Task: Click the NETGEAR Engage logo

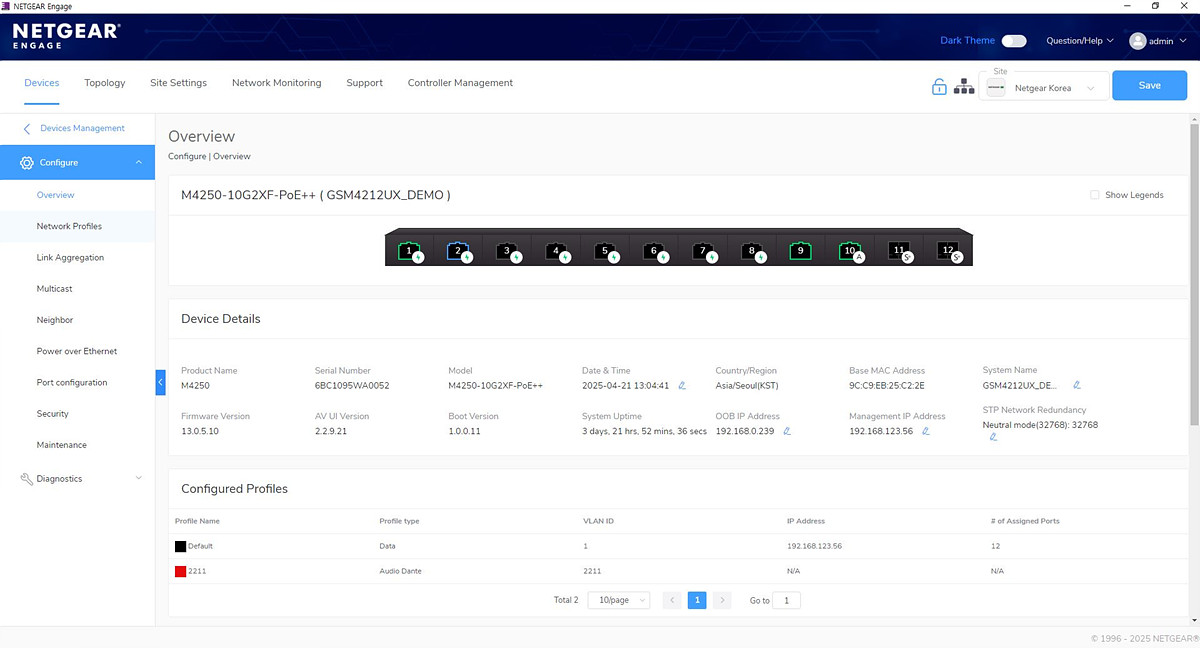Action: pyautogui.click(x=66, y=36)
